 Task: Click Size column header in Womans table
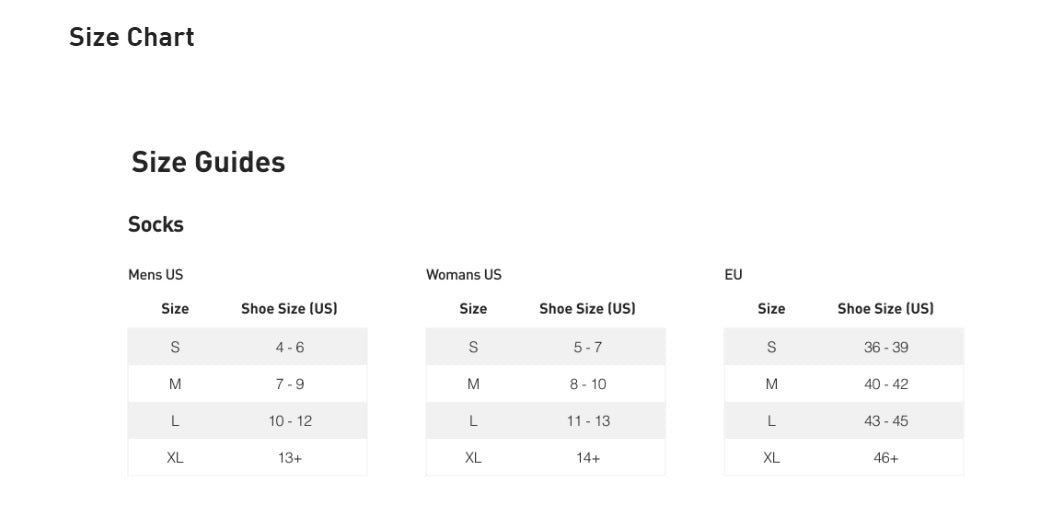(473, 309)
